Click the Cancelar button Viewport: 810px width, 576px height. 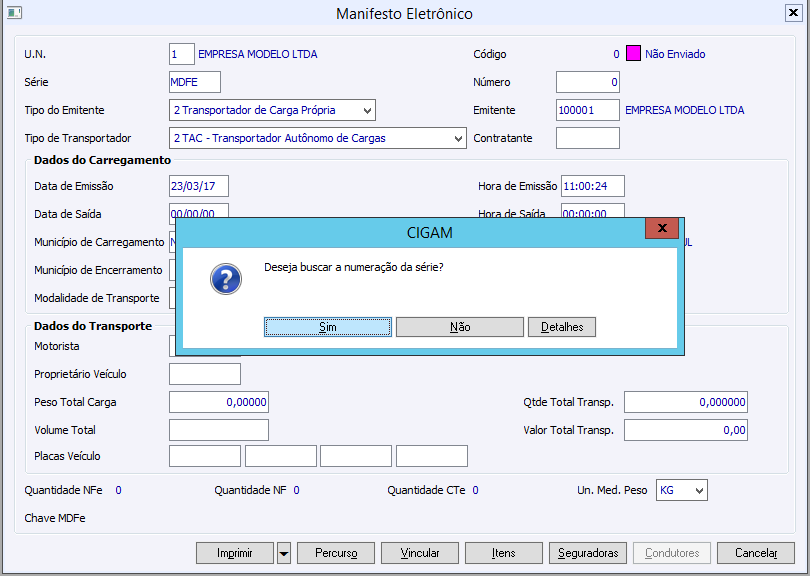click(756, 553)
